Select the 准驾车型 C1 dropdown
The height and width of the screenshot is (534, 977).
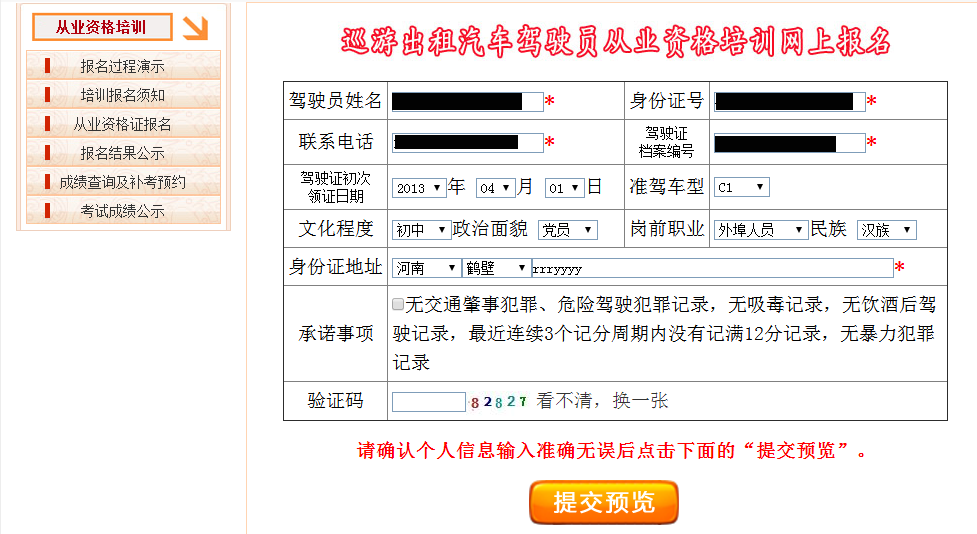[x=741, y=188]
